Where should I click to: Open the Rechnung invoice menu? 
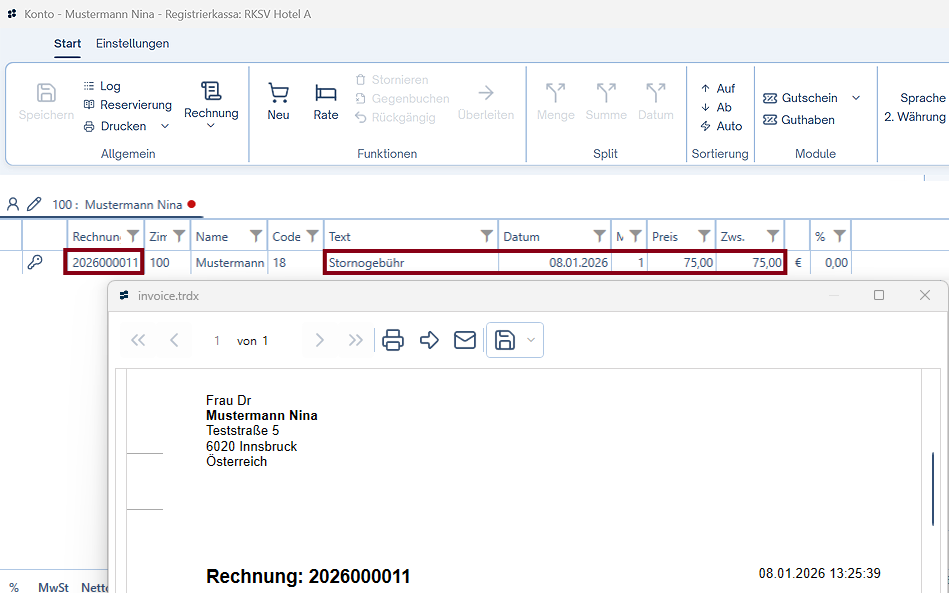pyautogui.click(x=211, y=103)
